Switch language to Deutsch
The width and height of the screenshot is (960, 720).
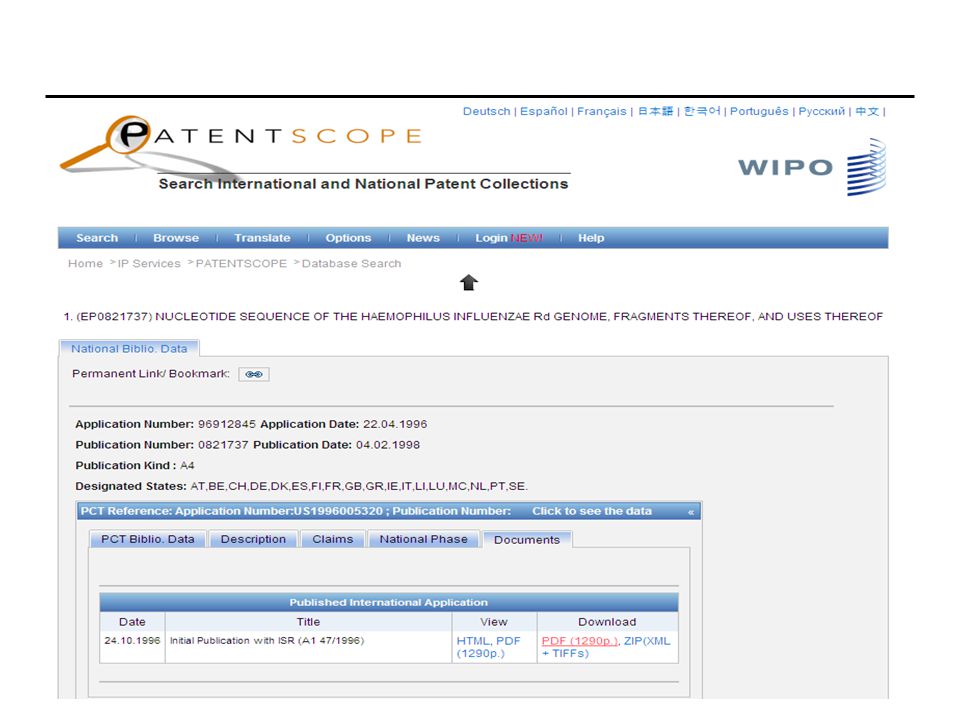click(x=486, y=111)
